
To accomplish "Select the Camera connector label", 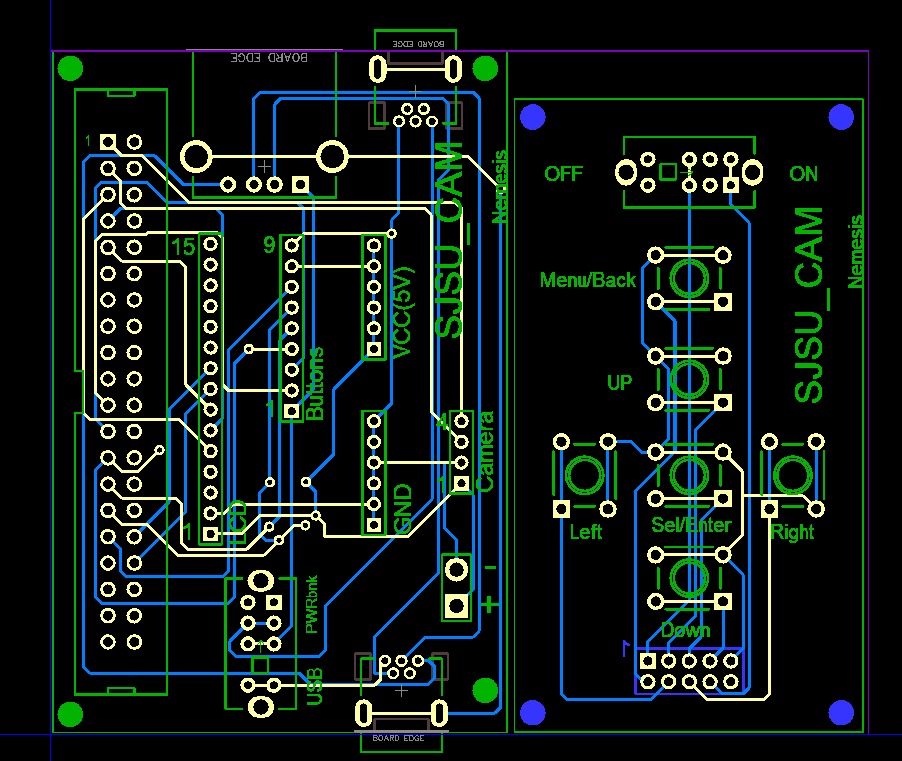I will tap(485, 452).
